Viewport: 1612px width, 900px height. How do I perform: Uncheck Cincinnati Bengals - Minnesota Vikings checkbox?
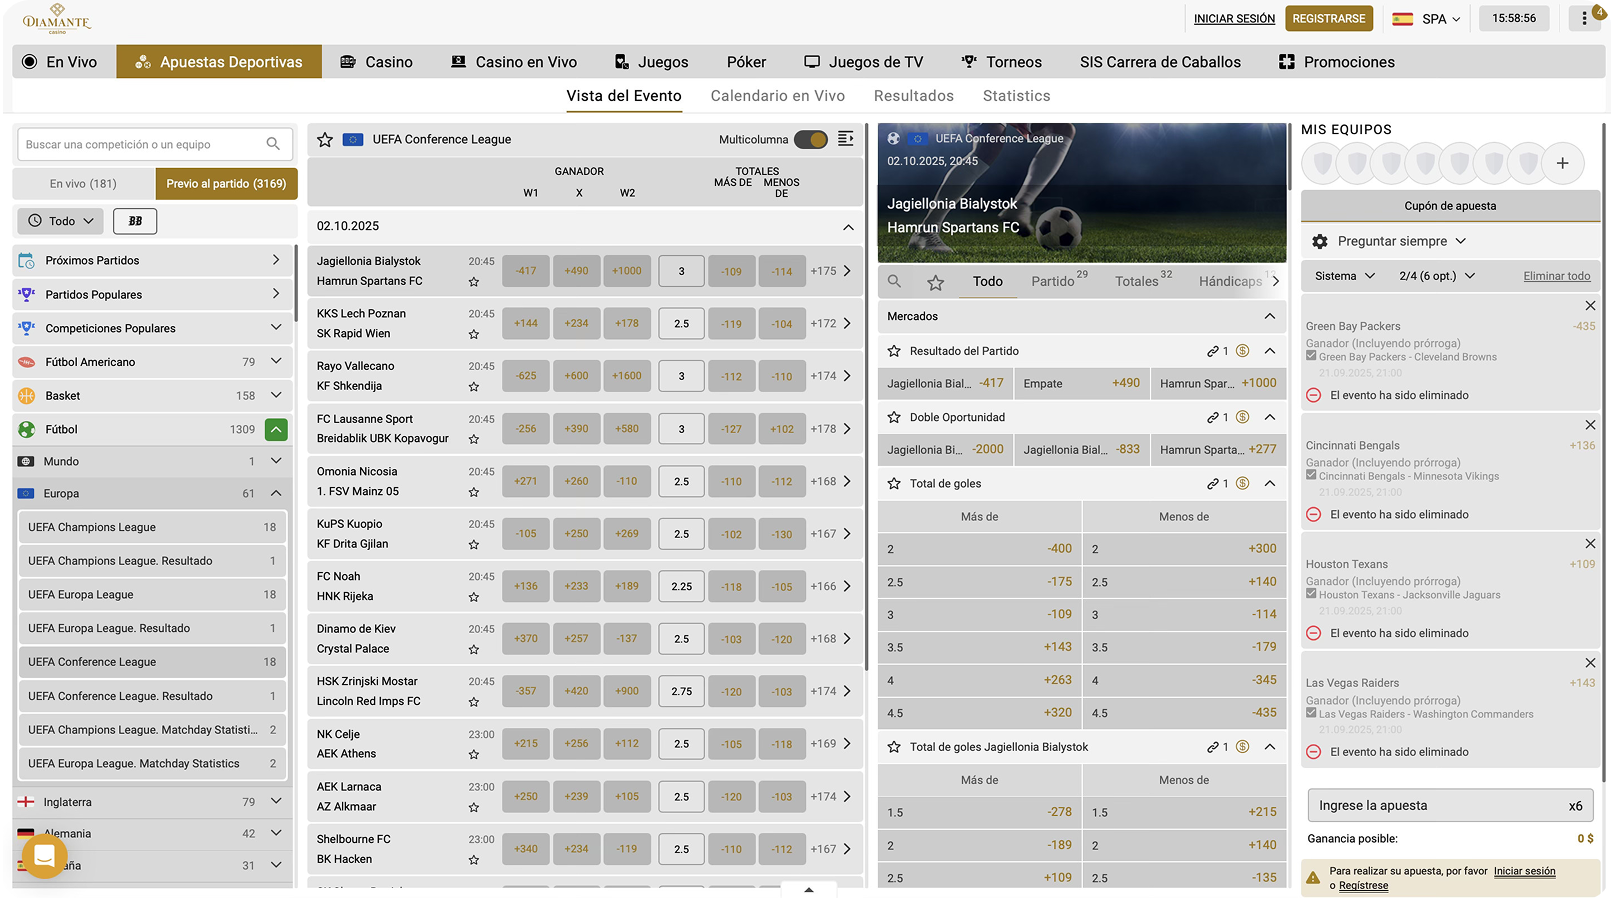pyautogui.click(x=1311, y=476)
